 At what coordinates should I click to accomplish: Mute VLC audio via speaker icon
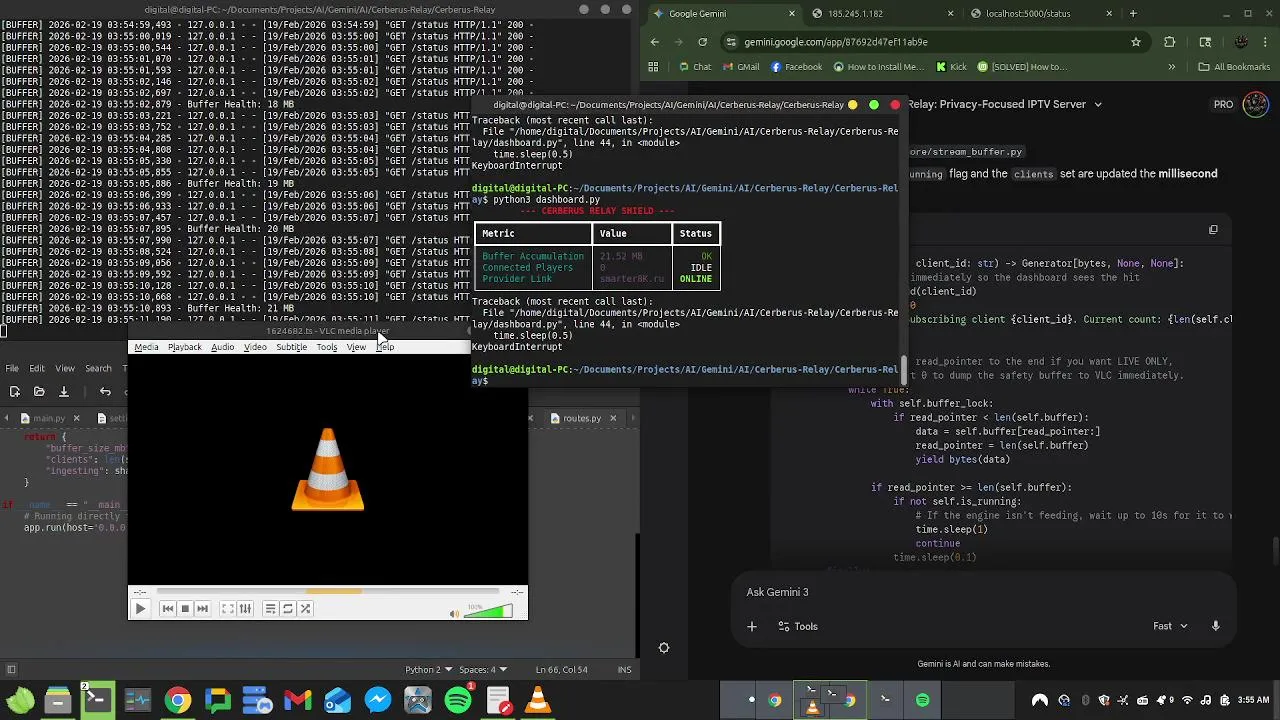(454, 613)
